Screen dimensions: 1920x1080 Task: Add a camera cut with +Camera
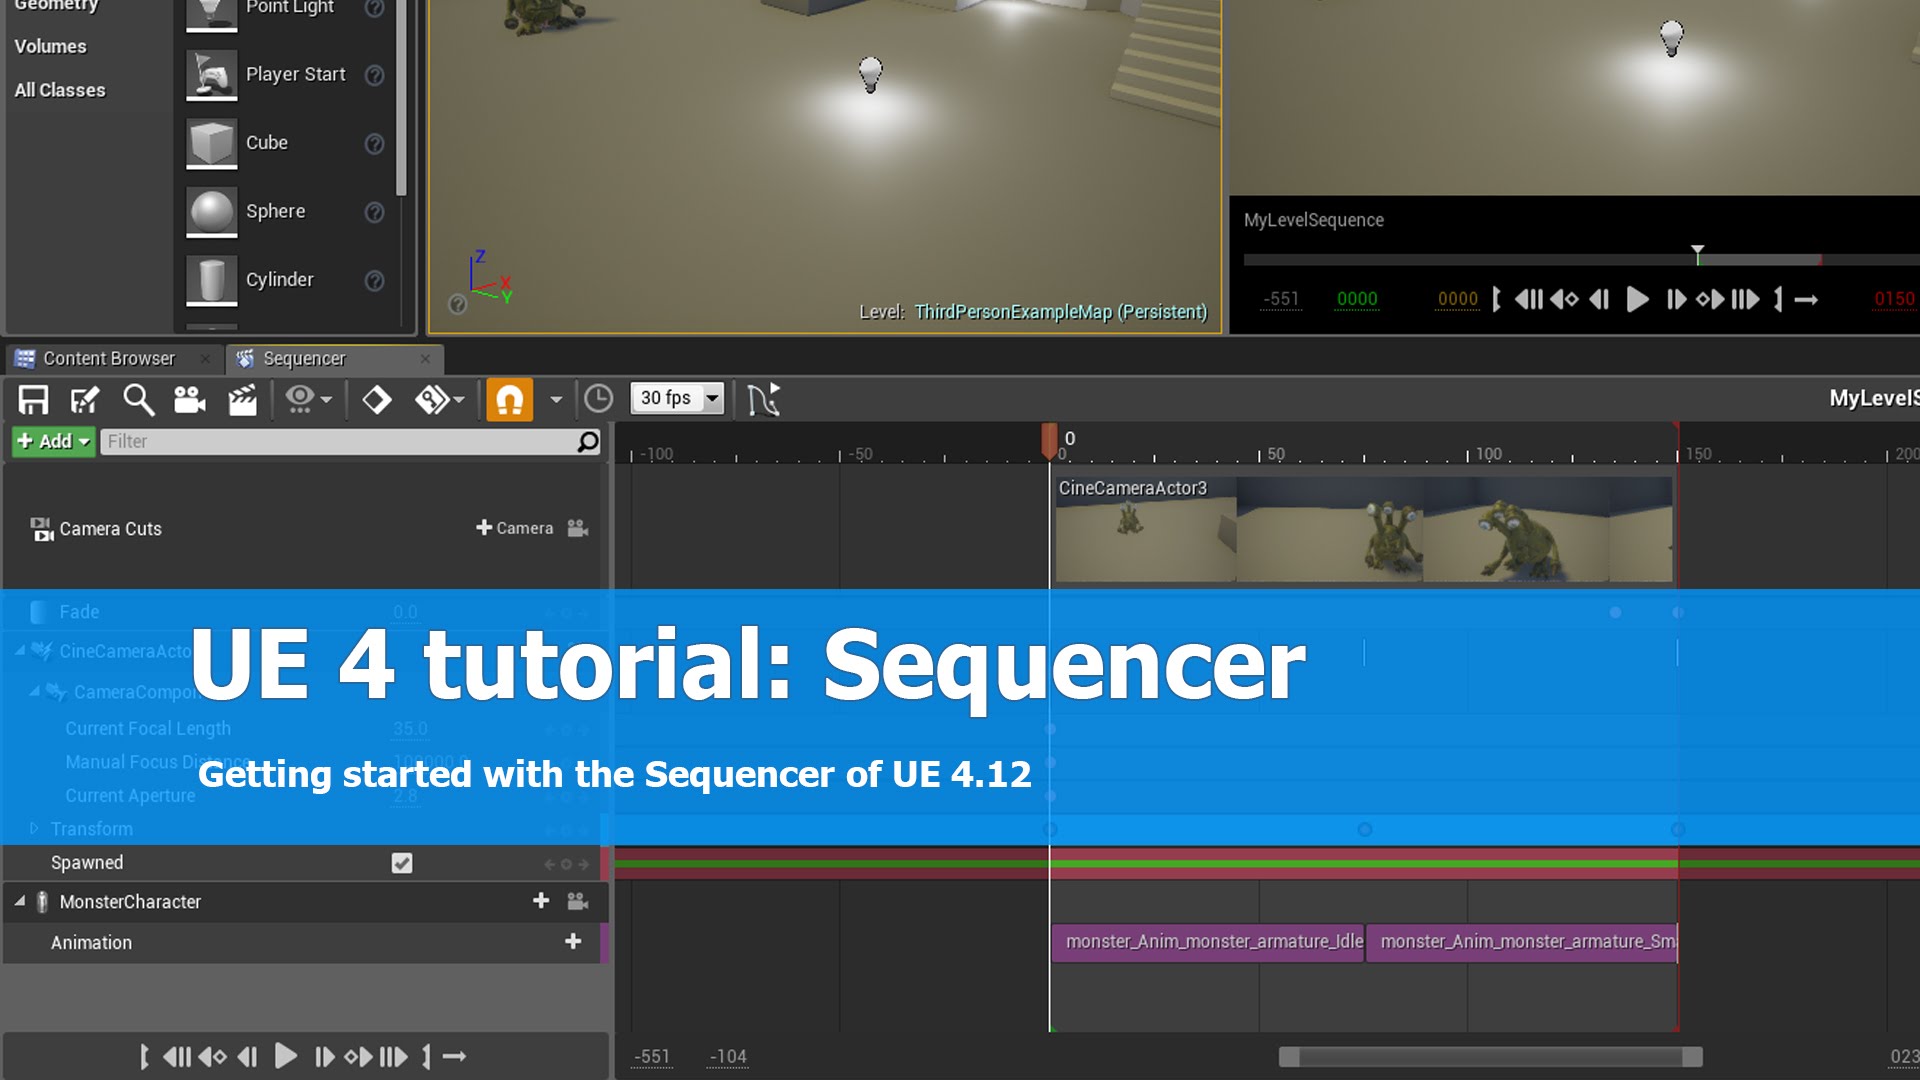tap(514, 528)
